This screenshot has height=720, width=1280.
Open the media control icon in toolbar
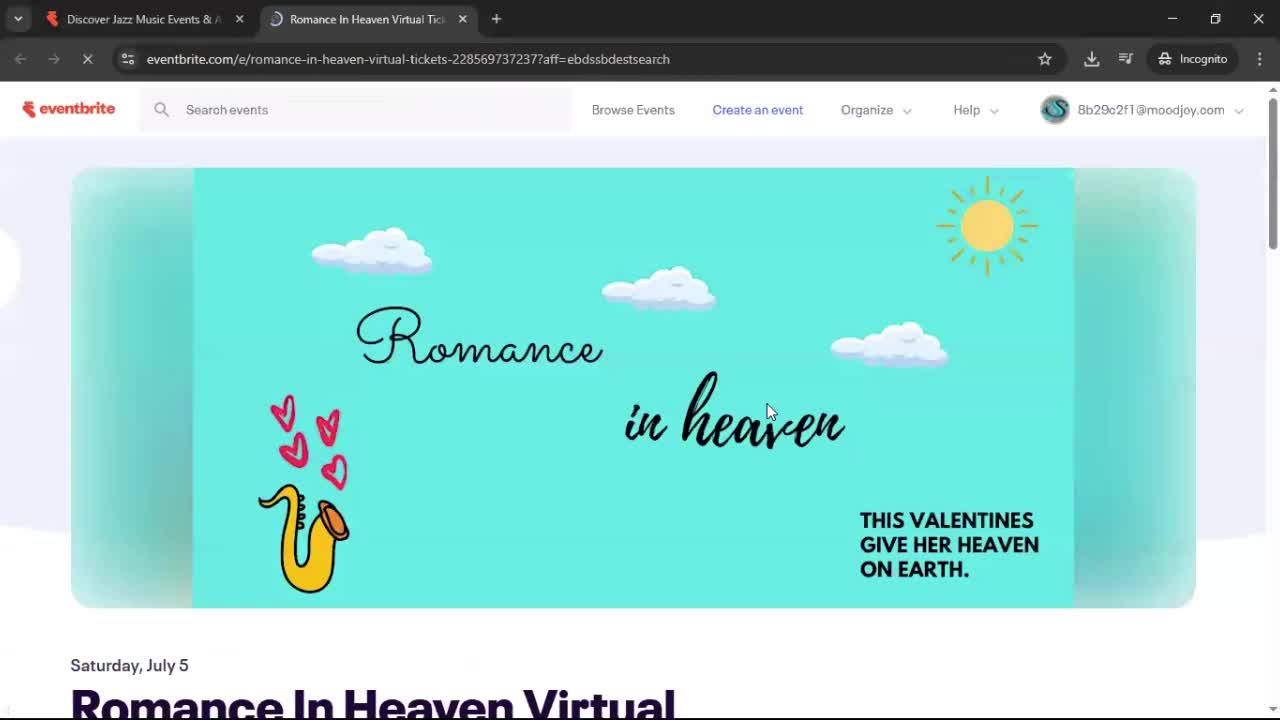(x=1126, y=59)
